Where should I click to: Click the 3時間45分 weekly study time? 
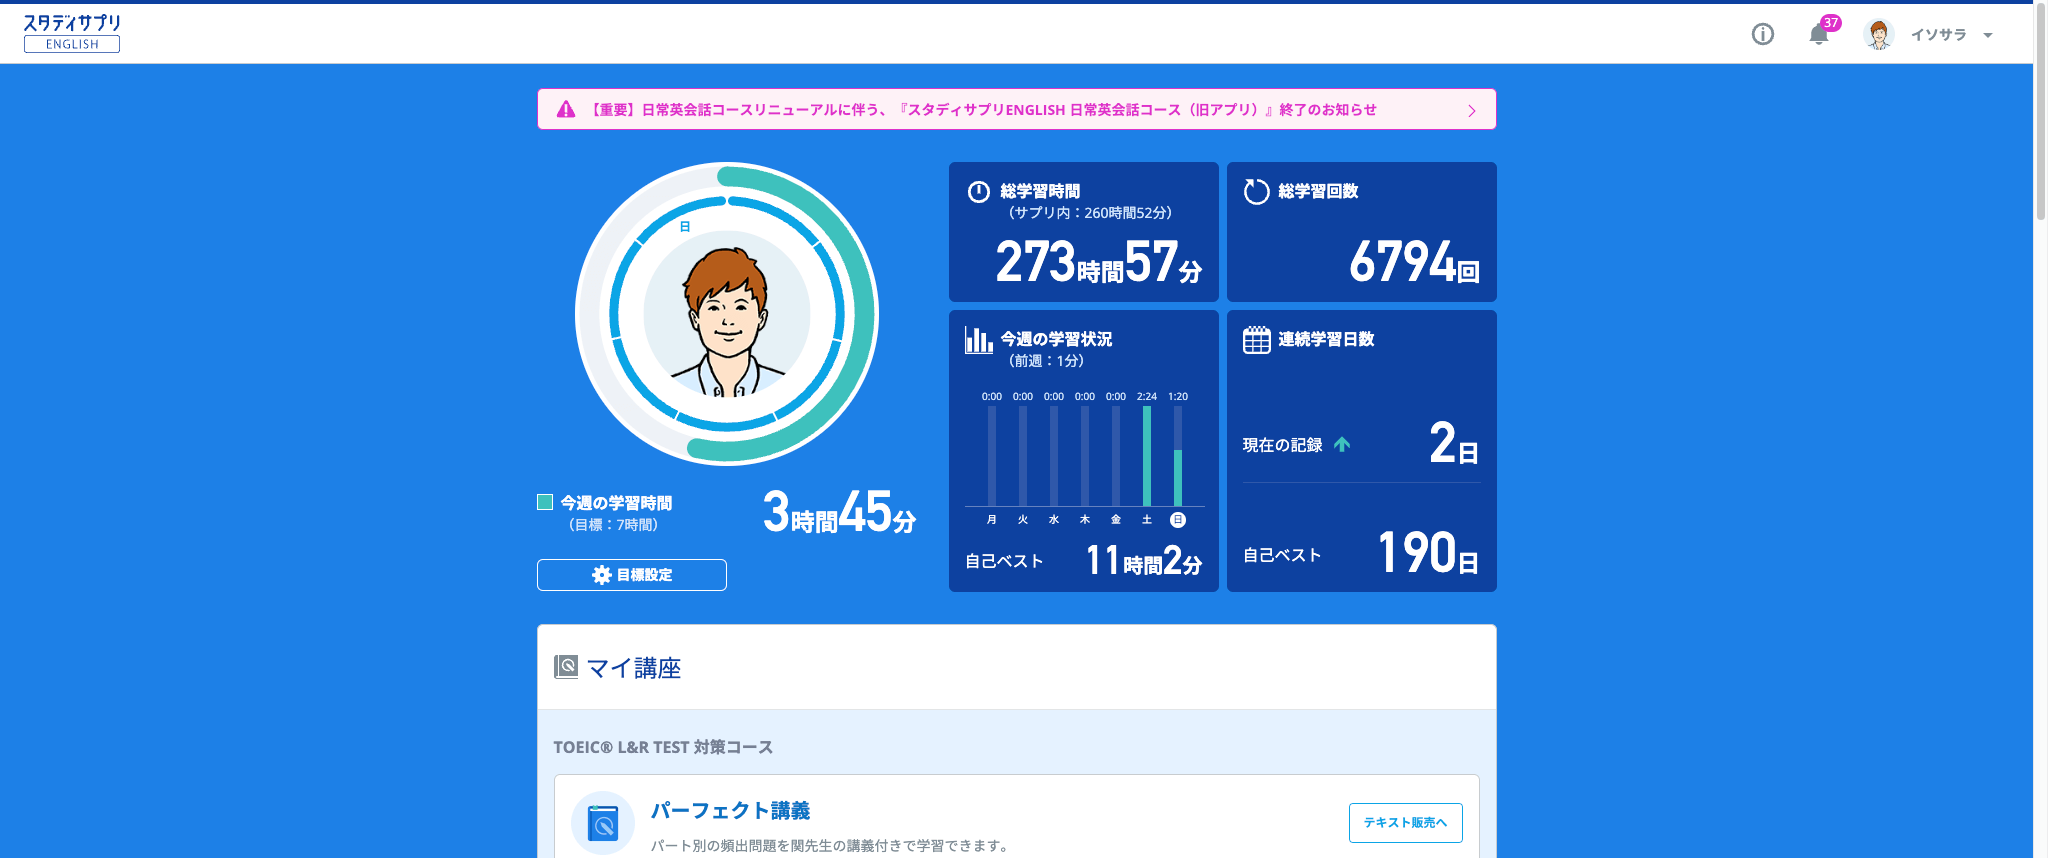(x=839, y=512)
